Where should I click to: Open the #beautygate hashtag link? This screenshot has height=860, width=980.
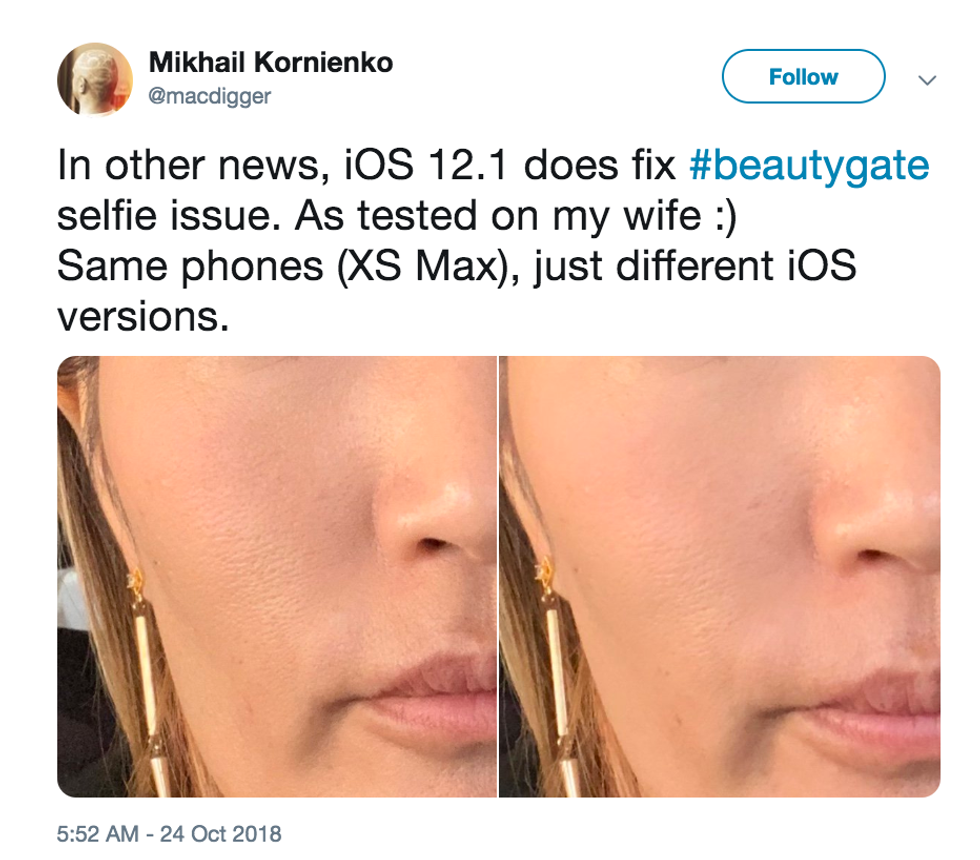click(x=809, y=165)
